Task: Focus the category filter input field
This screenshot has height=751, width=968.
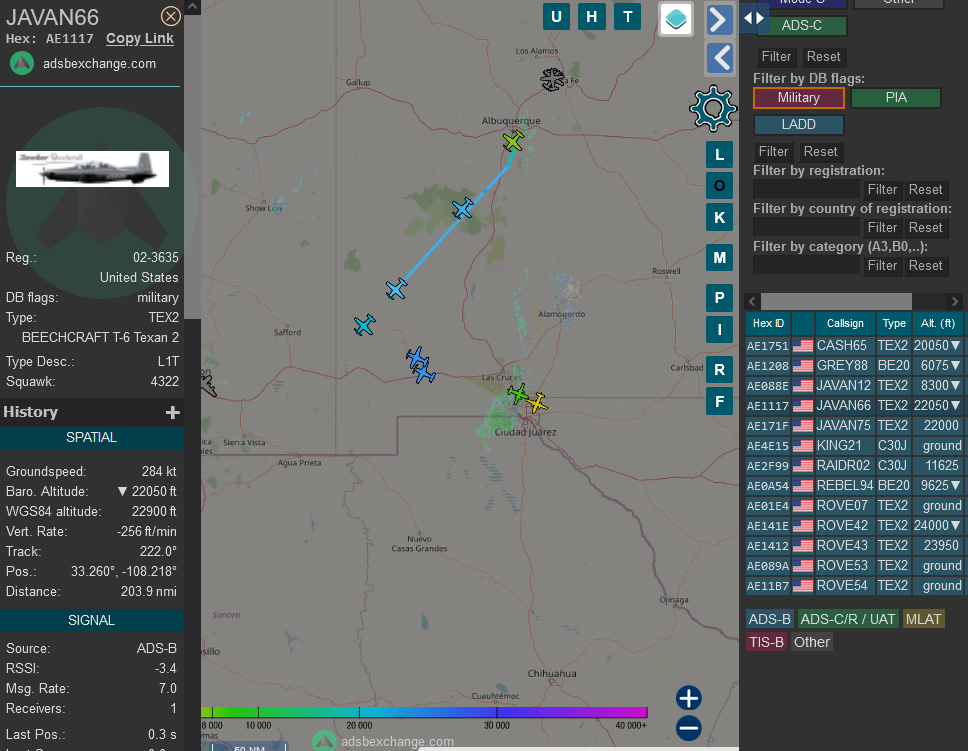Action: (x=806, y=266)
